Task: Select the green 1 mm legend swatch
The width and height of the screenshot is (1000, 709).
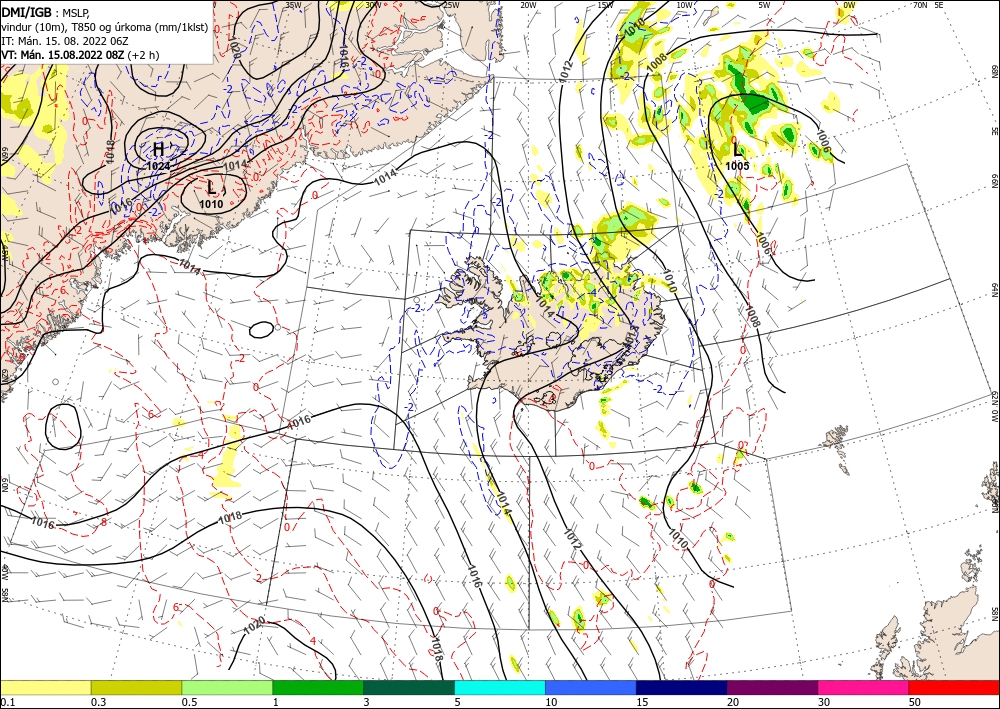Action: pyautogui.click(x=318, y=687)
